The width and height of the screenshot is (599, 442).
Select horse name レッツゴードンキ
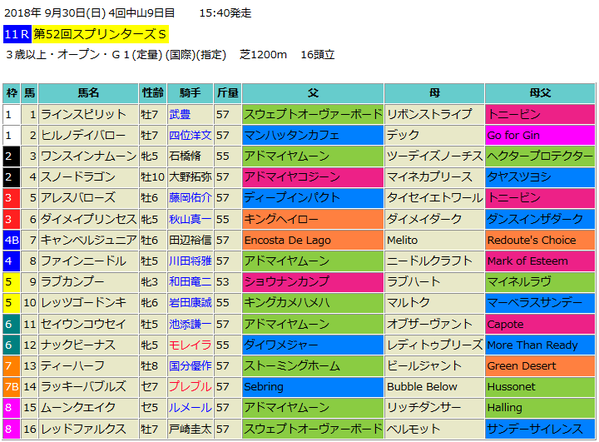point(83,303)
